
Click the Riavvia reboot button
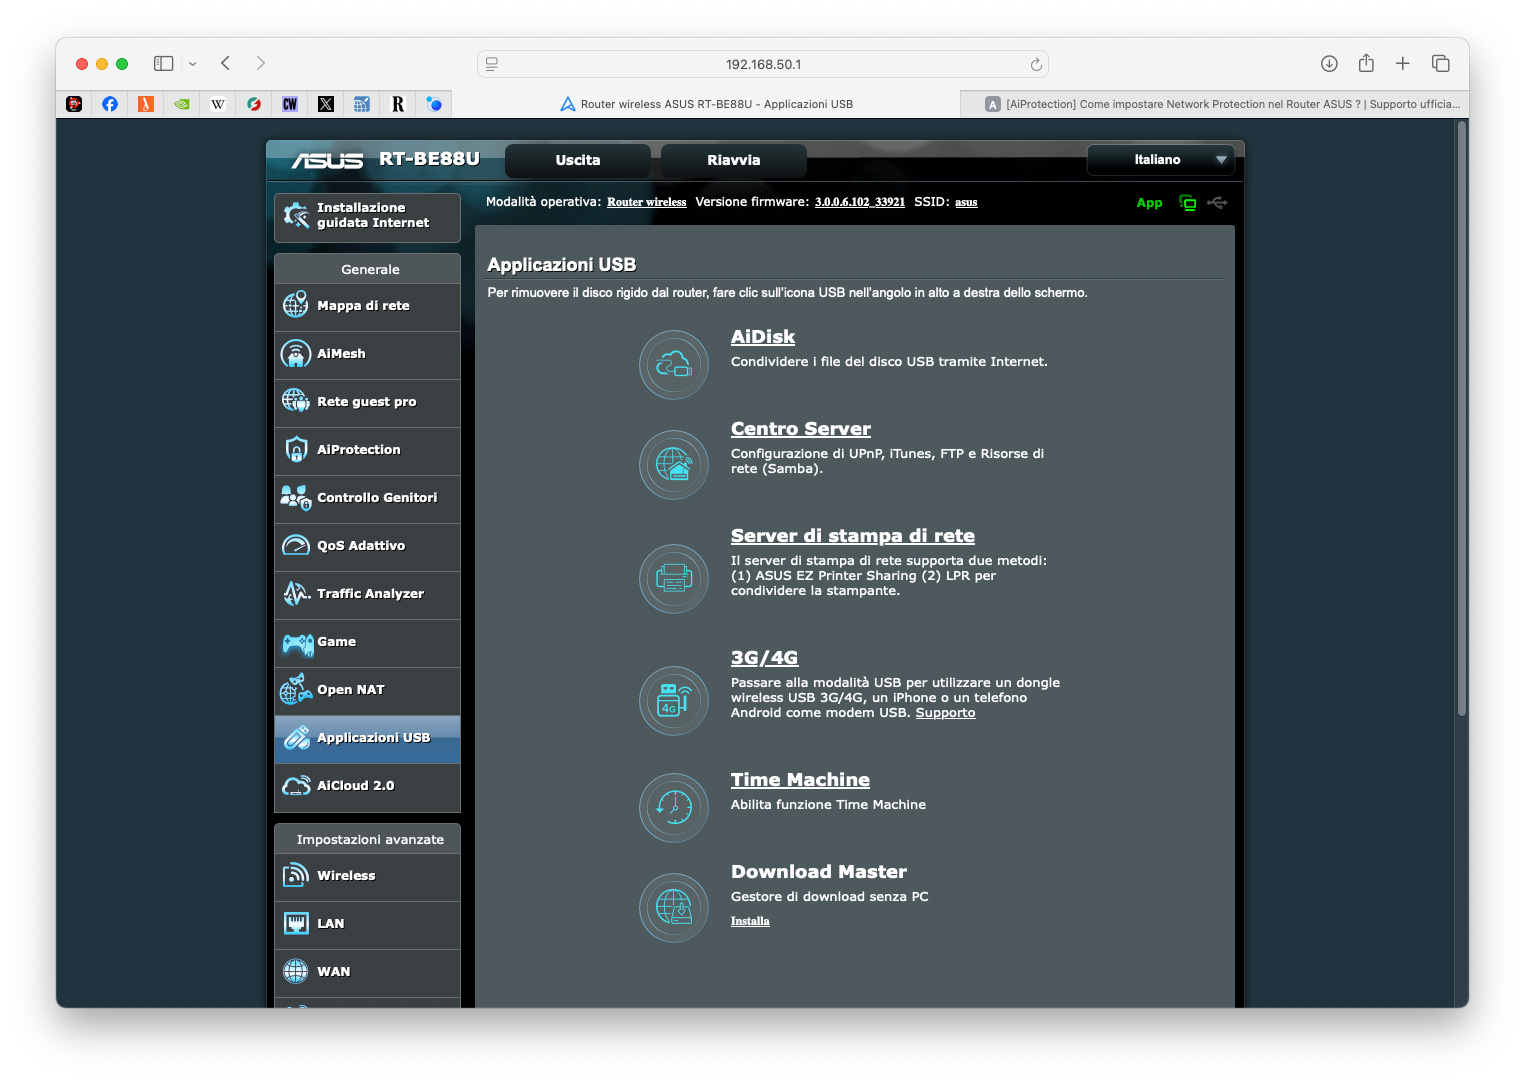[x=734, y=160]
